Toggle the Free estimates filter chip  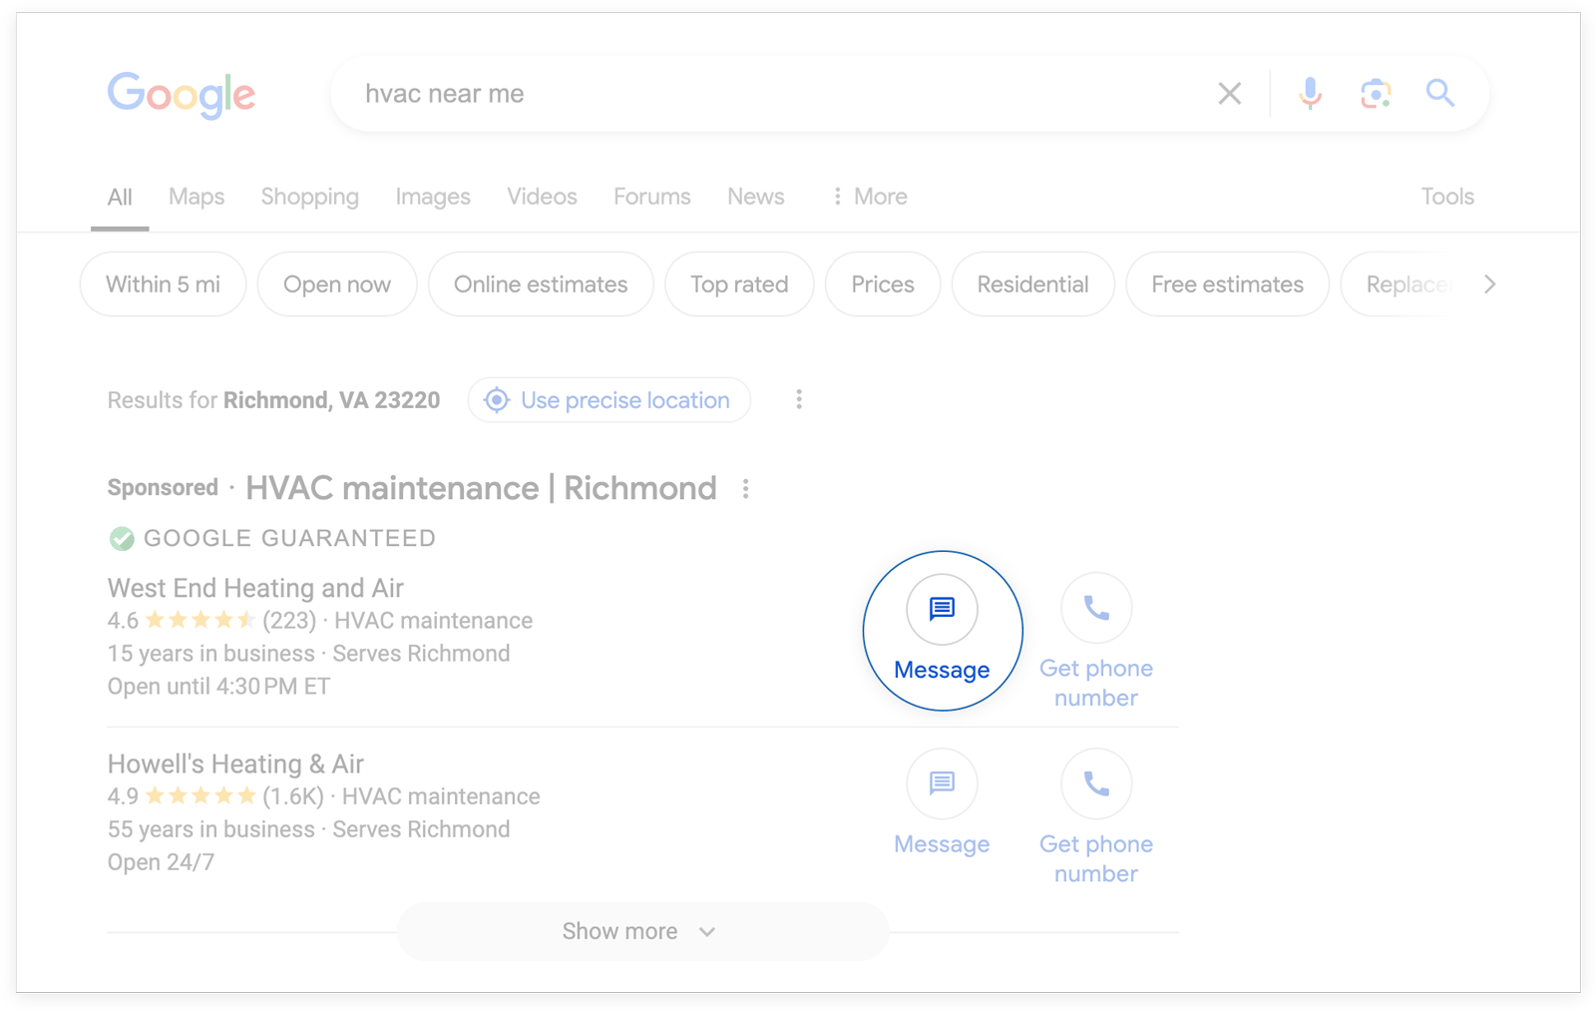pyautogui.click(x=1227, y=285)
